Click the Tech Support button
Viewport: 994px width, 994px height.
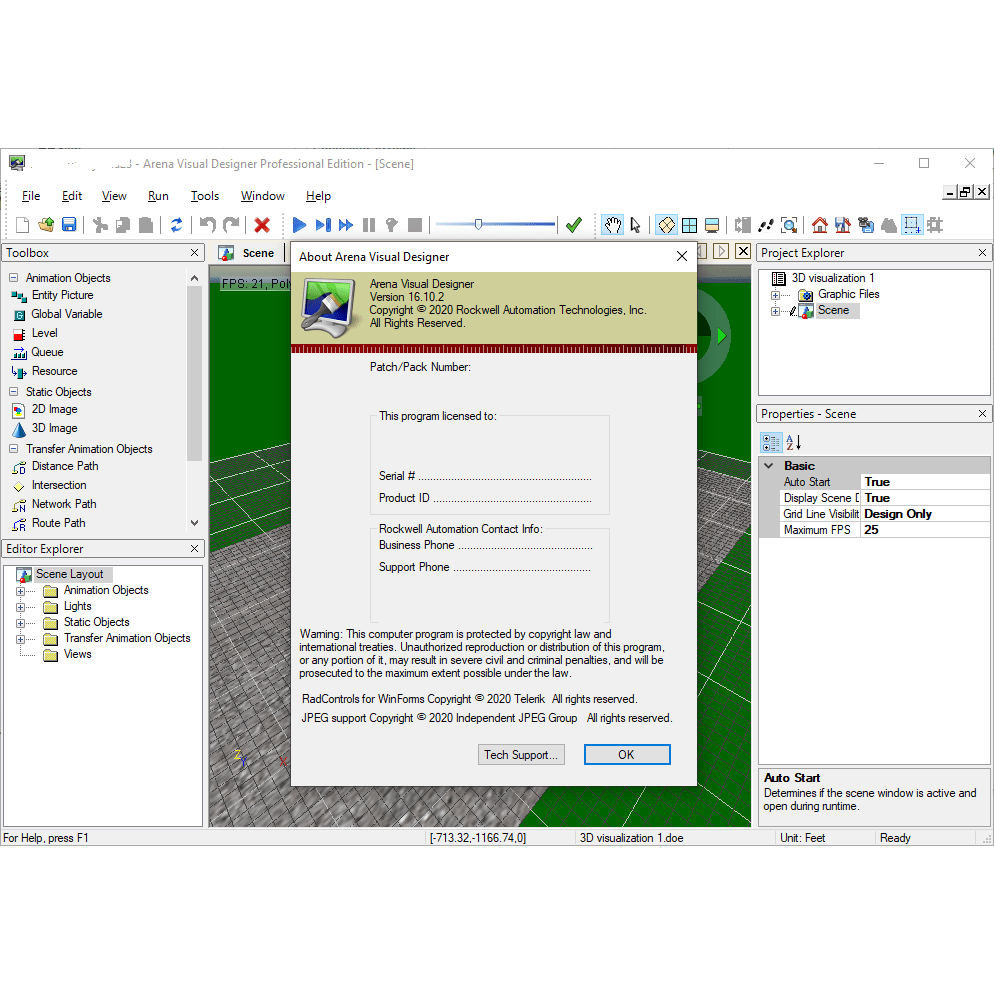click(x=521, y=755)
